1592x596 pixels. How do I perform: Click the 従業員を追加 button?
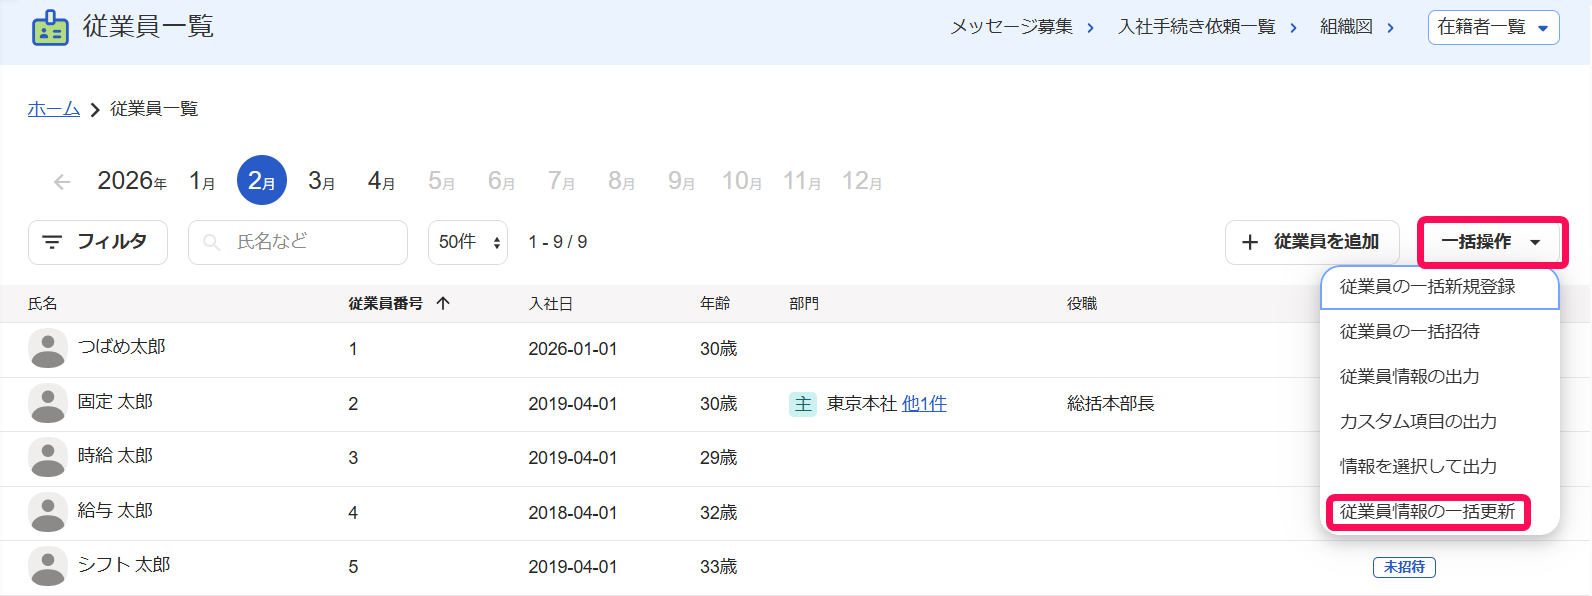tap(1312, 242)
